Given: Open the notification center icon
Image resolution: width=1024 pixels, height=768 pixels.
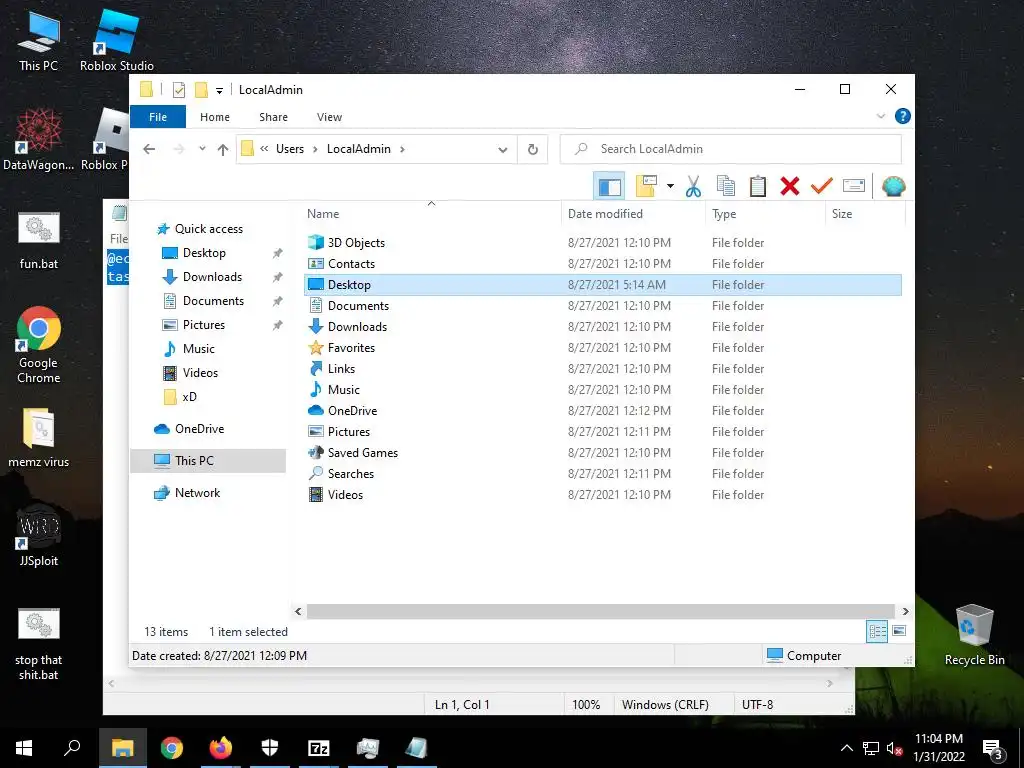Looking at the screenshot, I should (x=992, y=748).
